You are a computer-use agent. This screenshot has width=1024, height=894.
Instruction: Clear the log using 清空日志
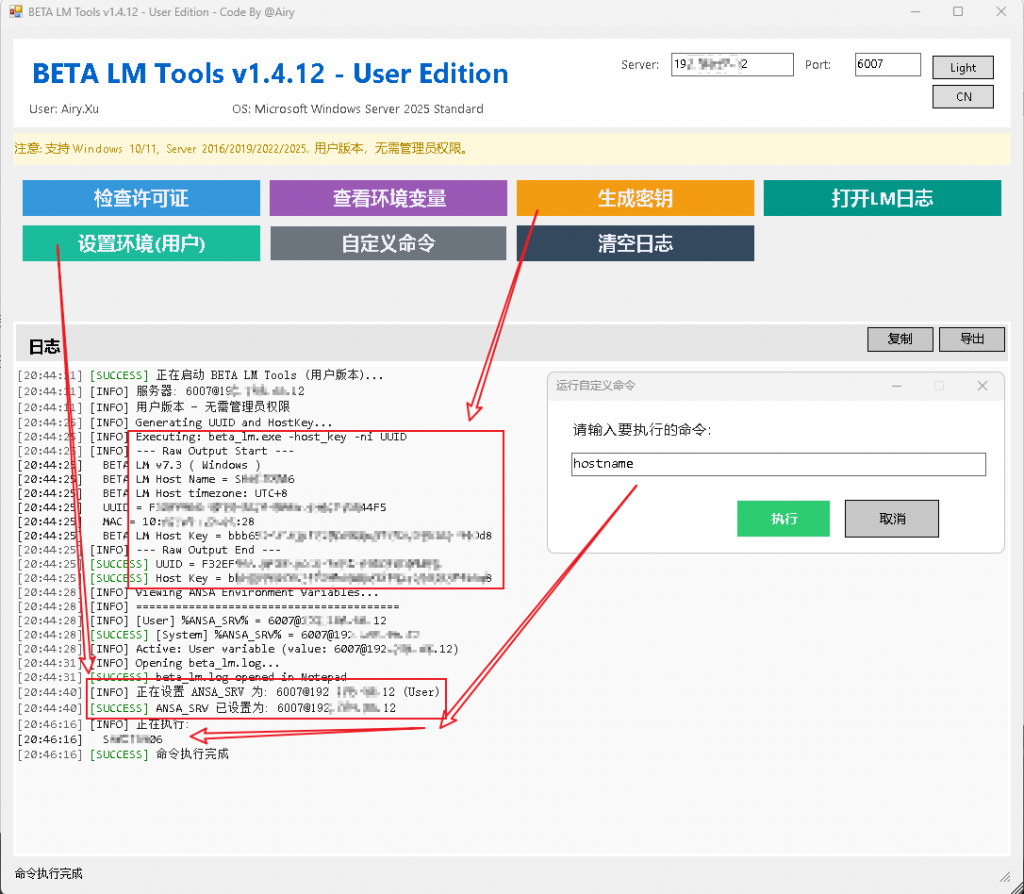tap(635, 243)
